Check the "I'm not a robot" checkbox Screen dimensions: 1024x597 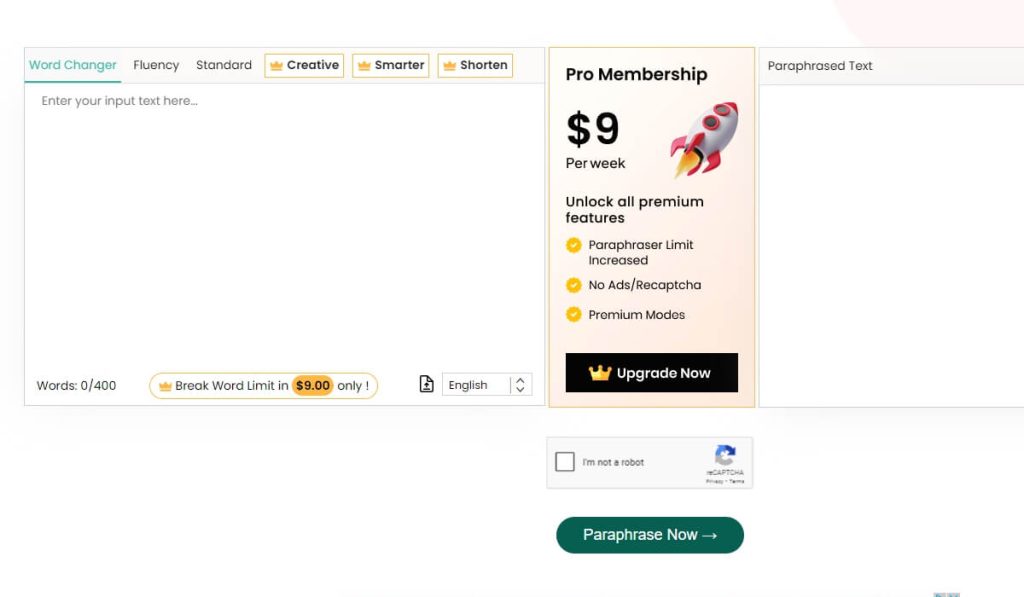565,462
